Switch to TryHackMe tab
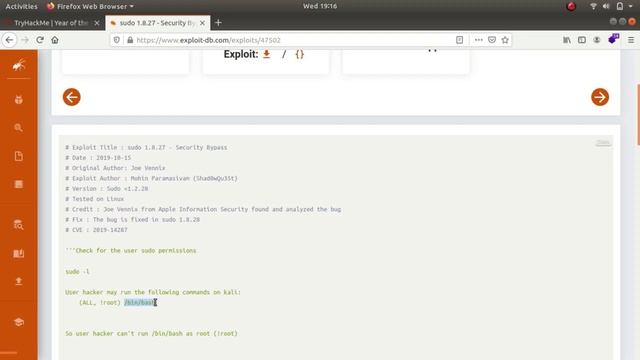 51,23
